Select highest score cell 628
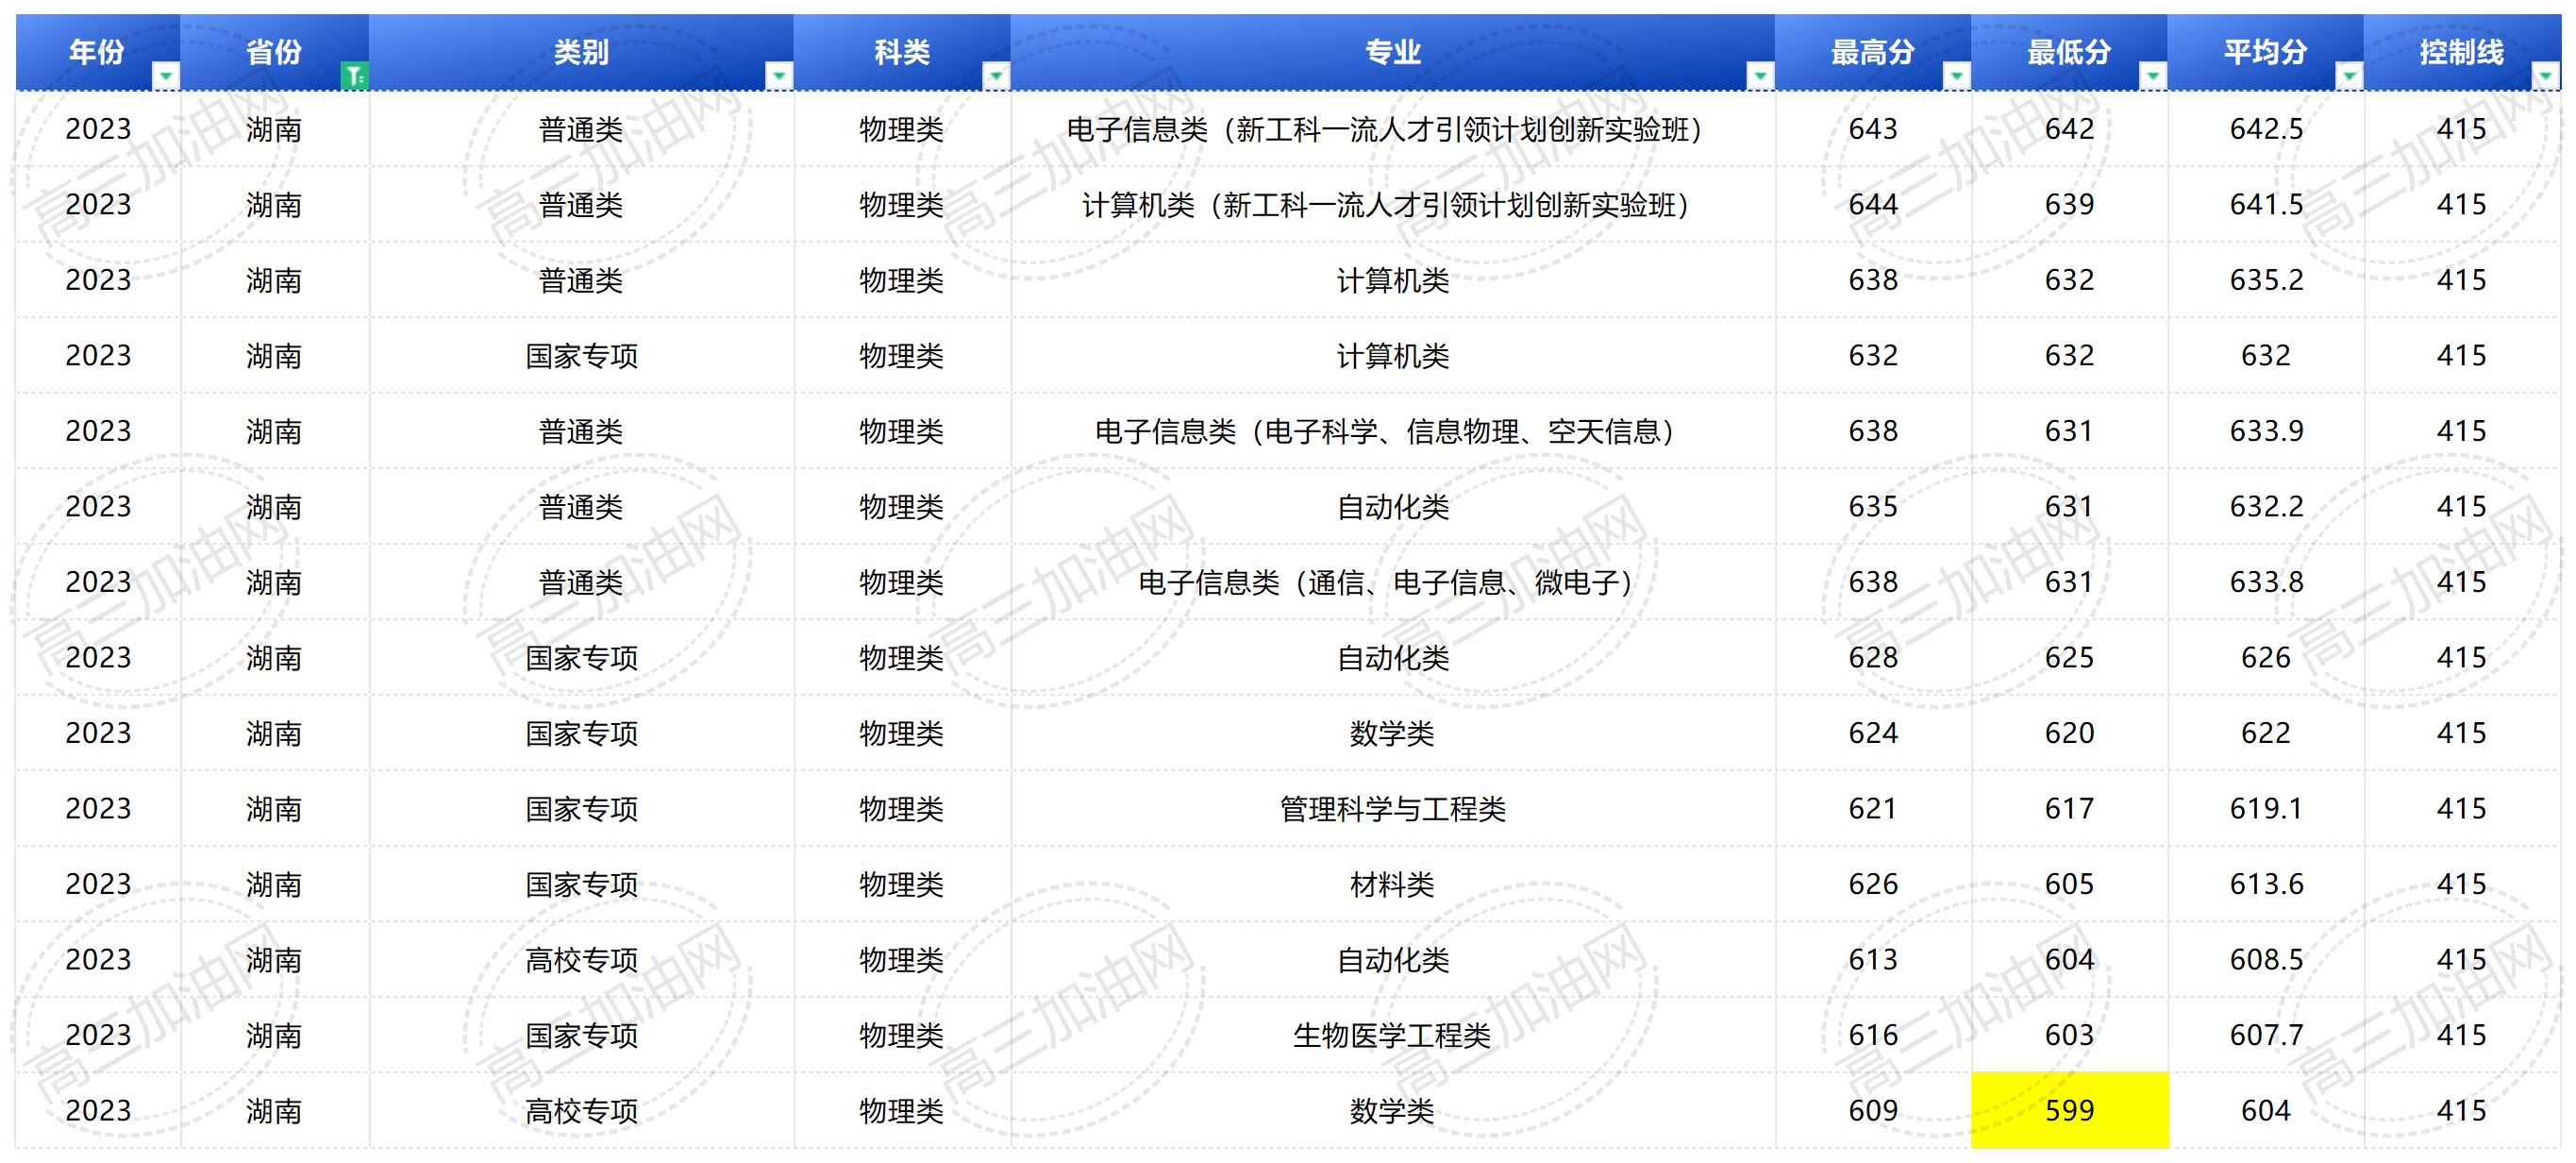Screen dimensions: 2576x1163 pyautogui.click(x=1873, y=657)
